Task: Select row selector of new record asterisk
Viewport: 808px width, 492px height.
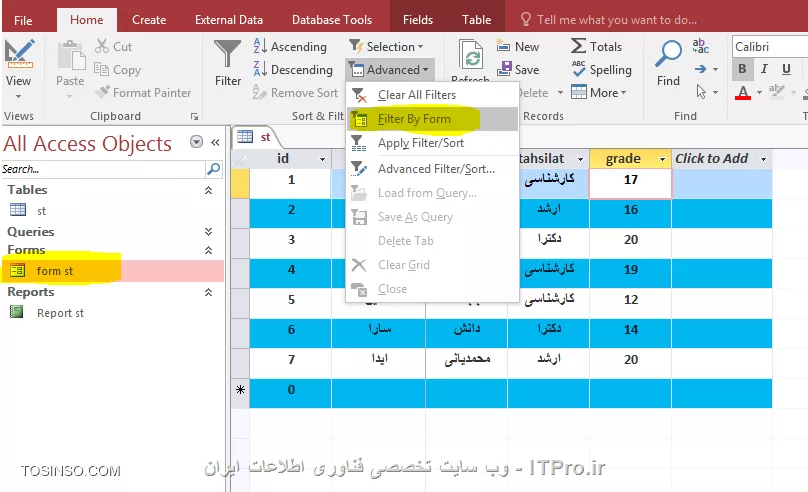Action: (x=240, y=394)
